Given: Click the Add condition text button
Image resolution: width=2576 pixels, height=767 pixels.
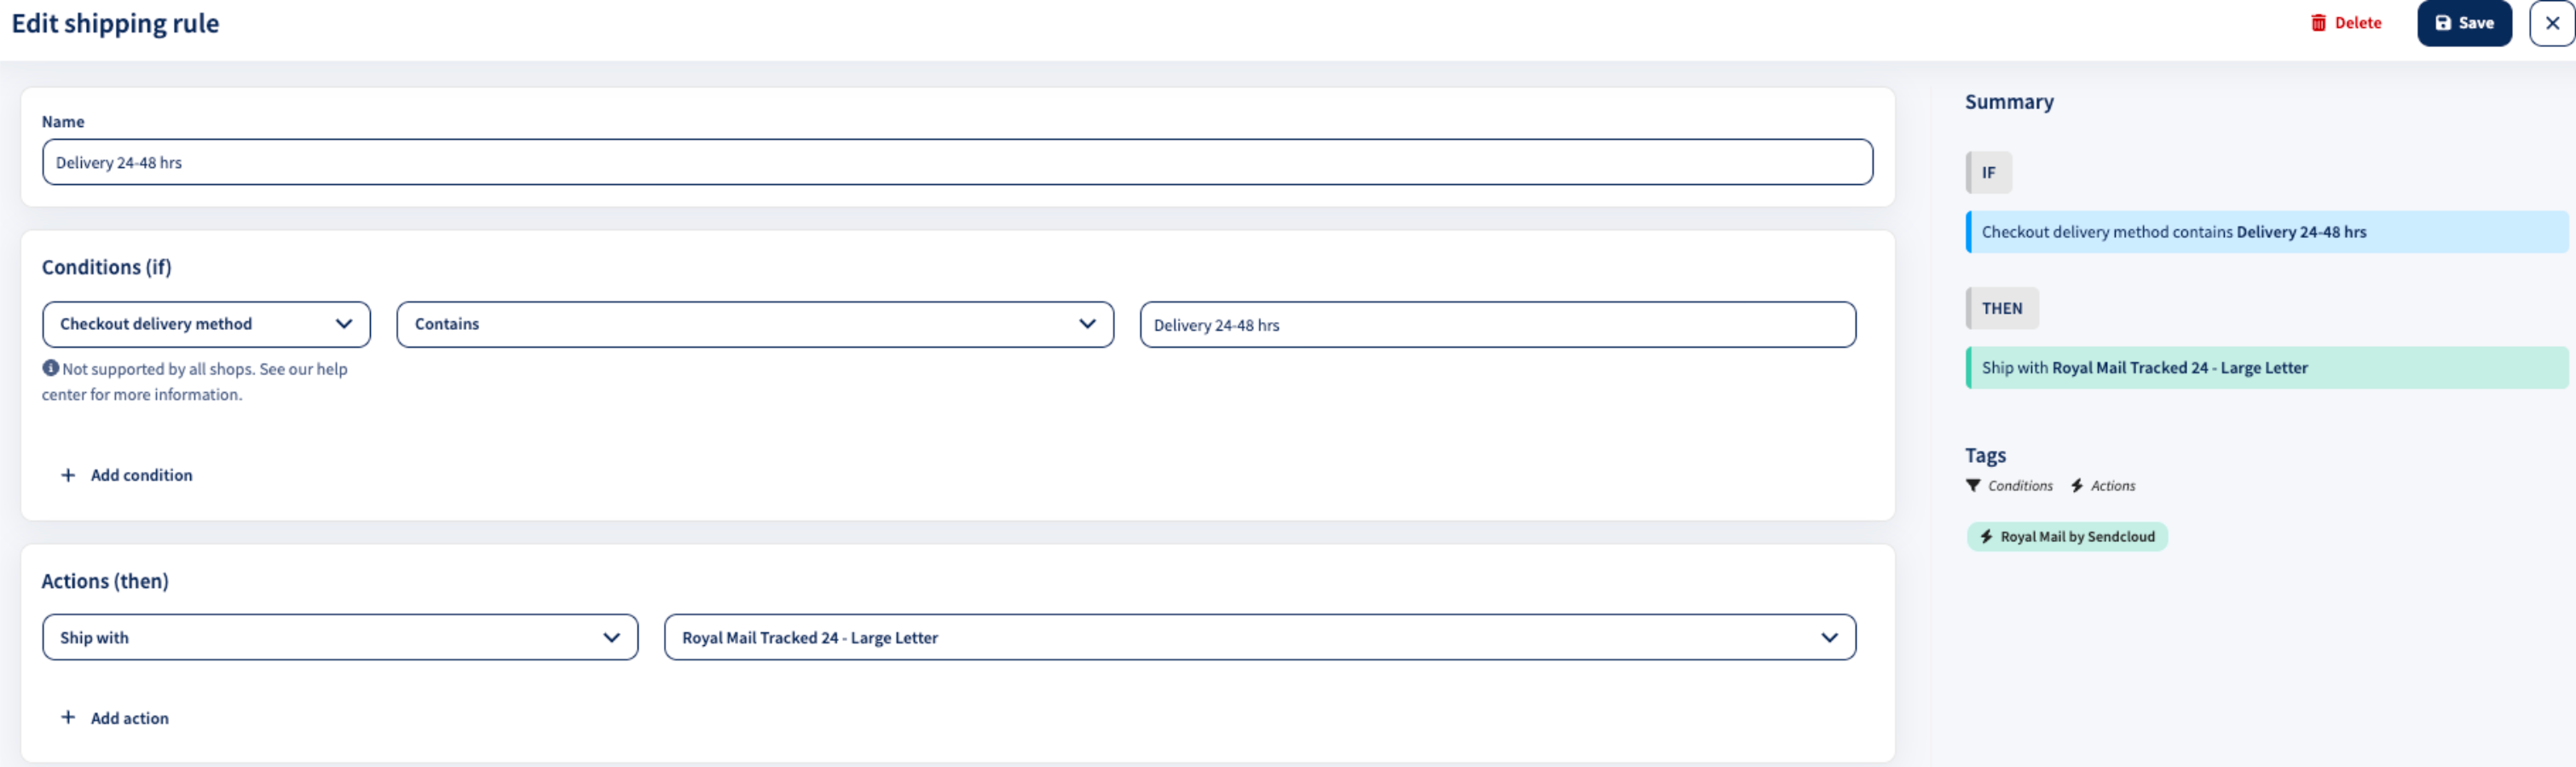Looking at the screenshot, I should (x=142, y=475).
